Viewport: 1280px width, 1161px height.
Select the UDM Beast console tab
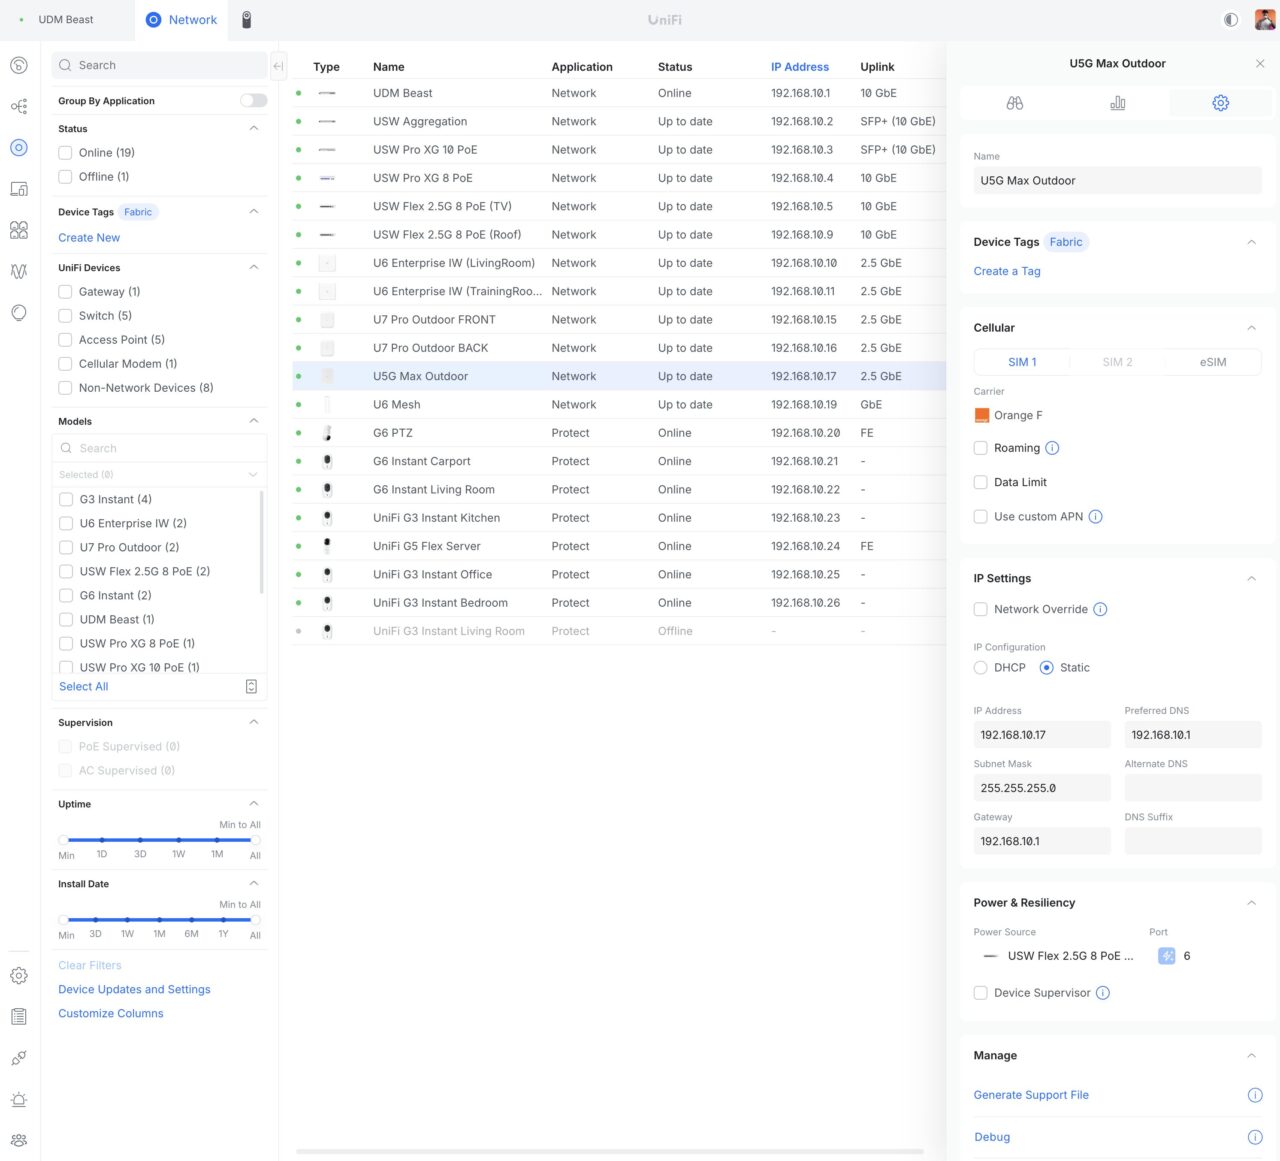click(x=66, y=20)
